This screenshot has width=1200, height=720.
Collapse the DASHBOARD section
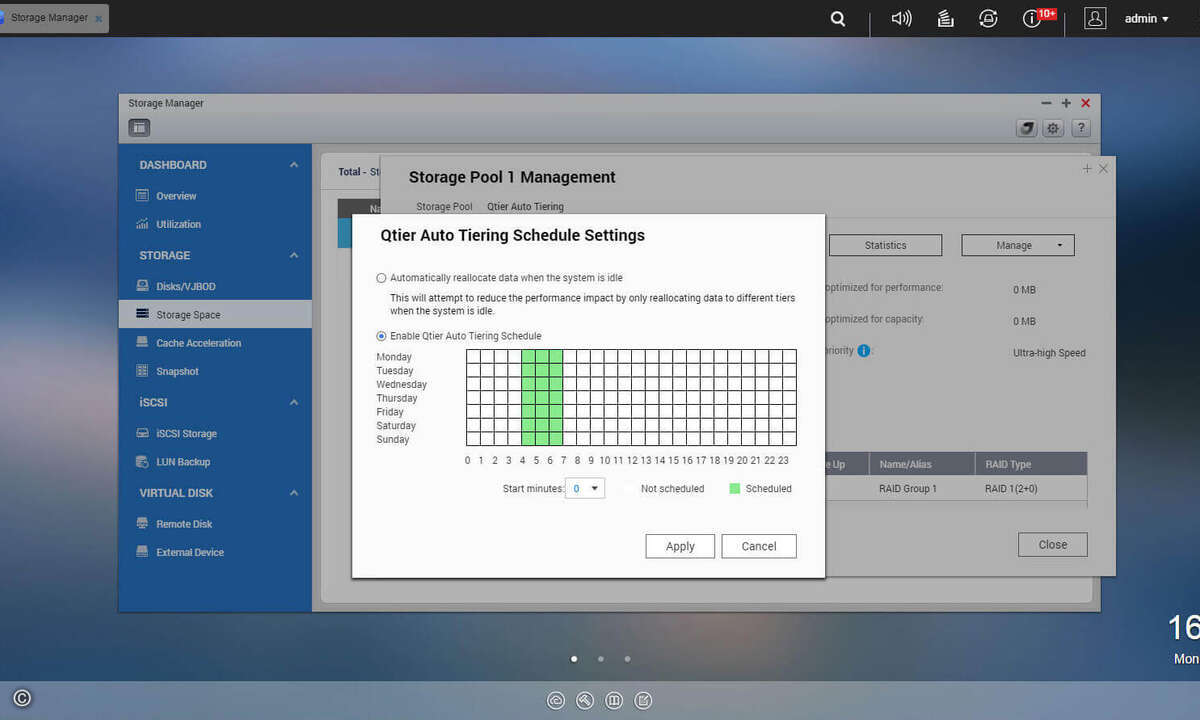coord(294,165)
